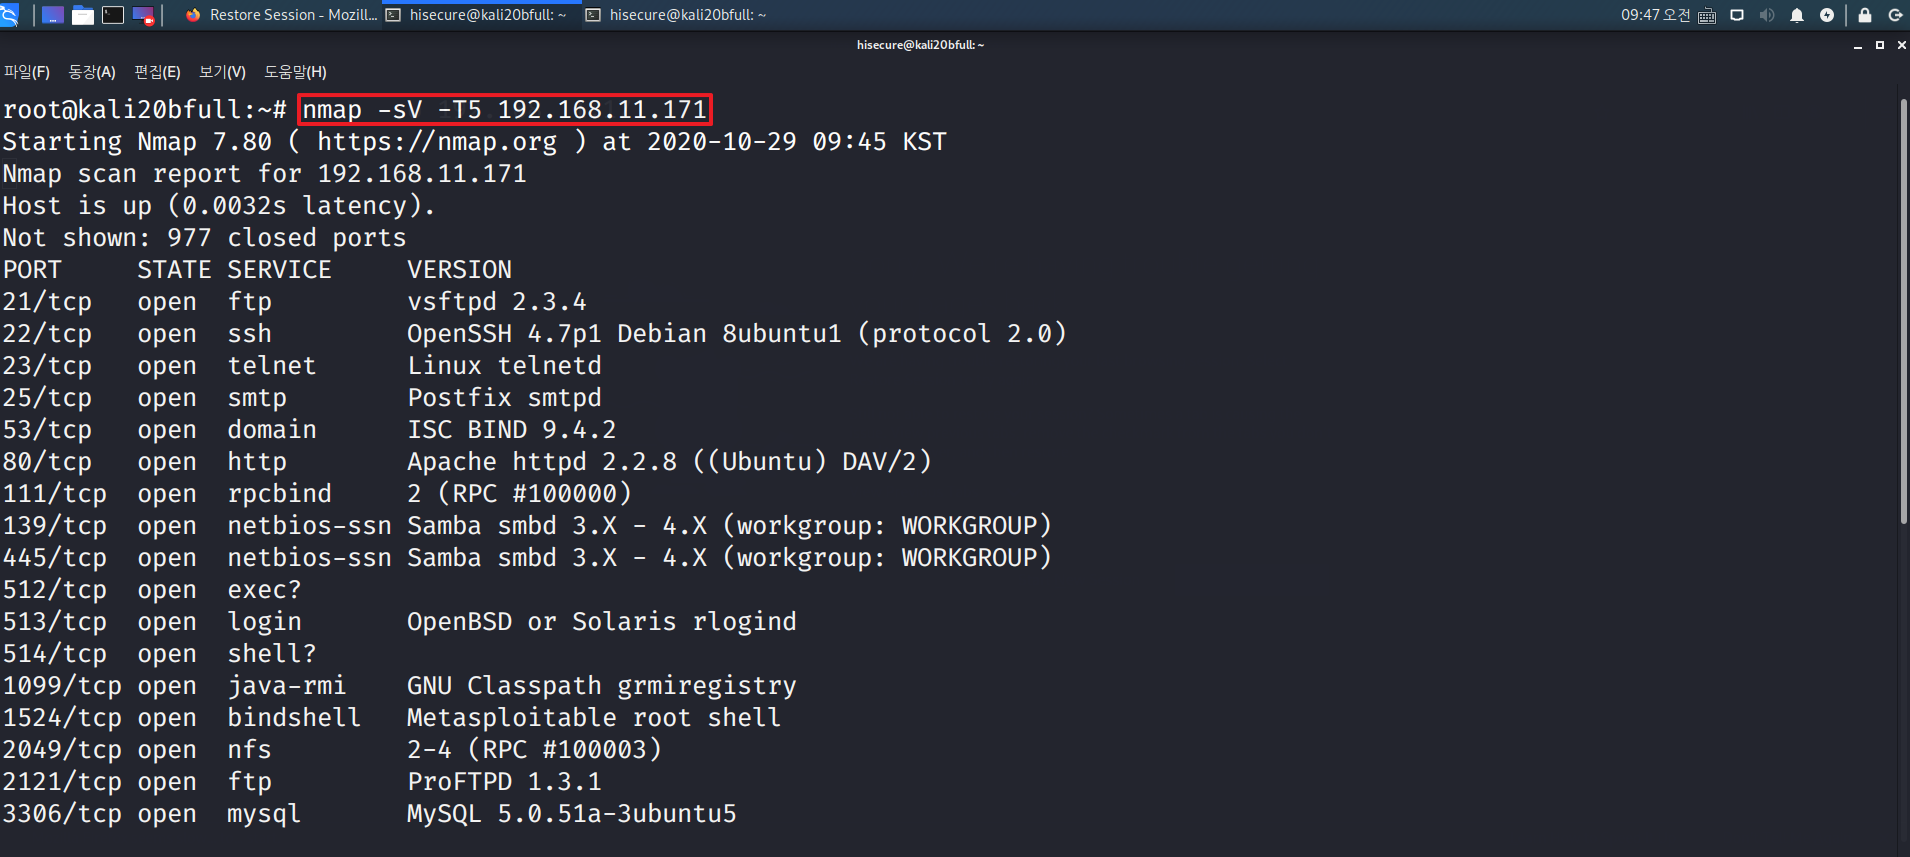Minimize the terminal window
The width and height of the screenshot is (1910, 857).
click(1858, 46)
